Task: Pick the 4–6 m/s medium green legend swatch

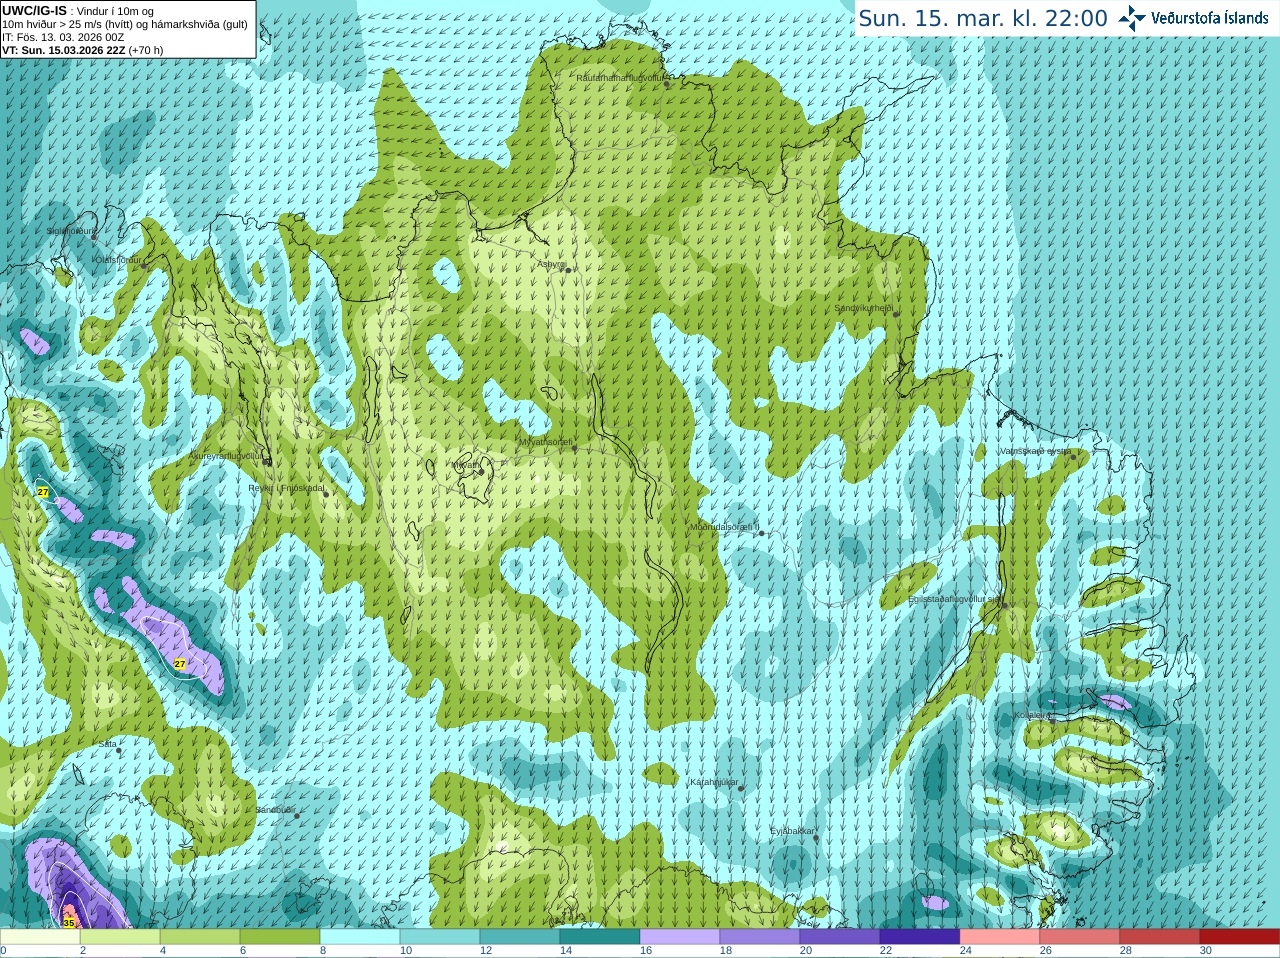Action: (x=200, y=937)
